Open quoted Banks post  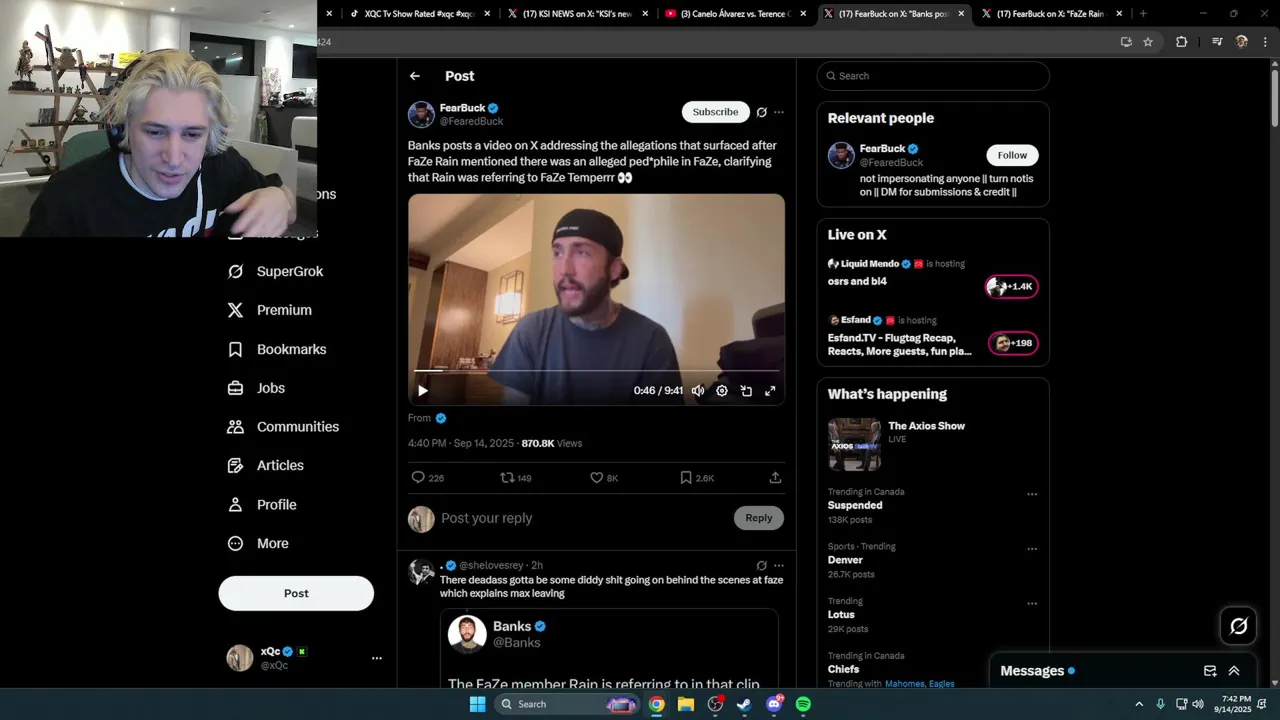pos(609,648)
